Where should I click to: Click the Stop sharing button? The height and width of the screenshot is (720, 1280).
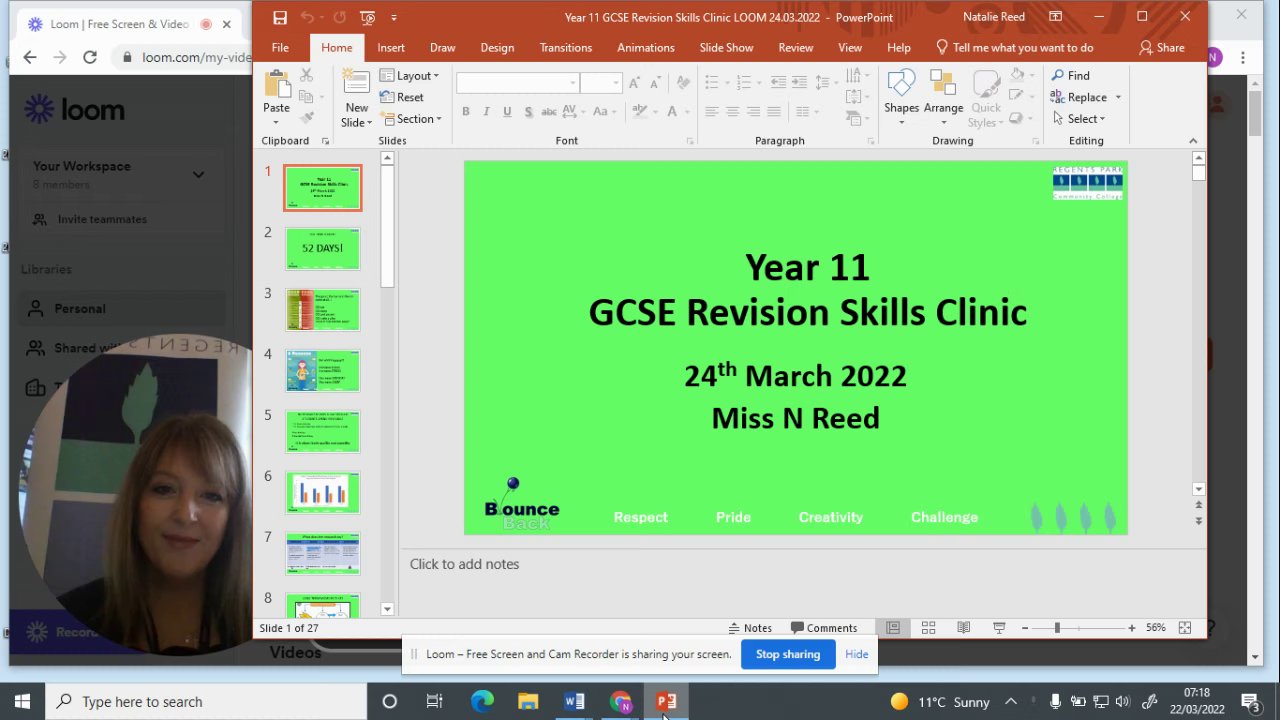(x=788, y=654)
